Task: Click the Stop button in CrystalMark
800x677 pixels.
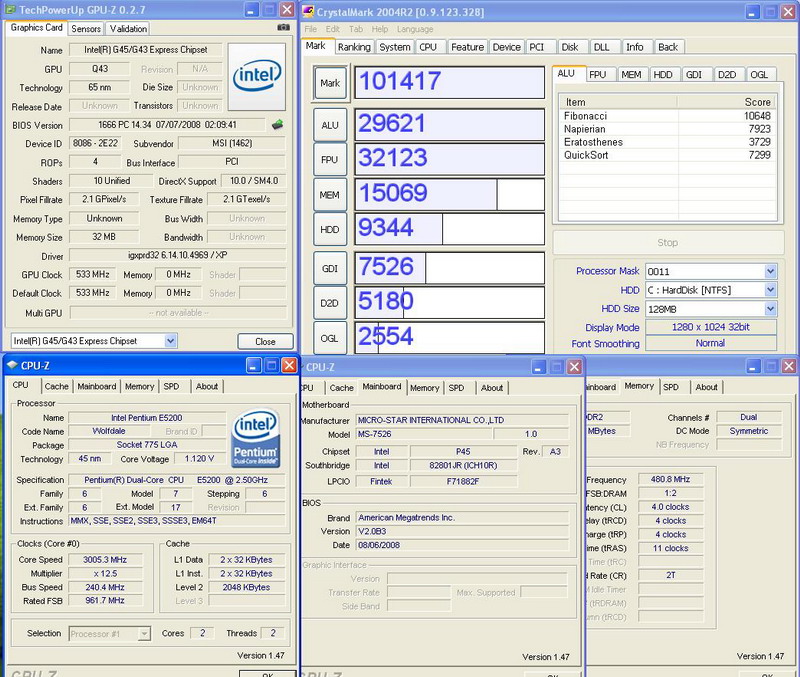Action: pyautogui.click(x=668, y=242)
